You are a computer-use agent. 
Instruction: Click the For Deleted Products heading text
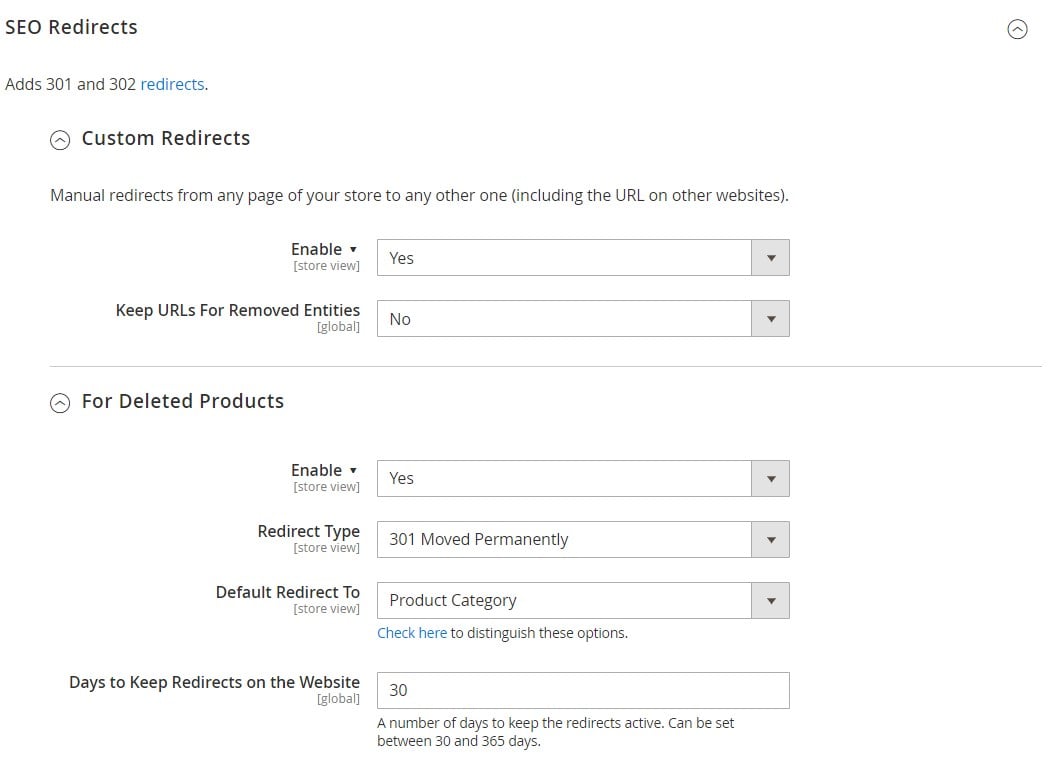click(x=182, y=401)
